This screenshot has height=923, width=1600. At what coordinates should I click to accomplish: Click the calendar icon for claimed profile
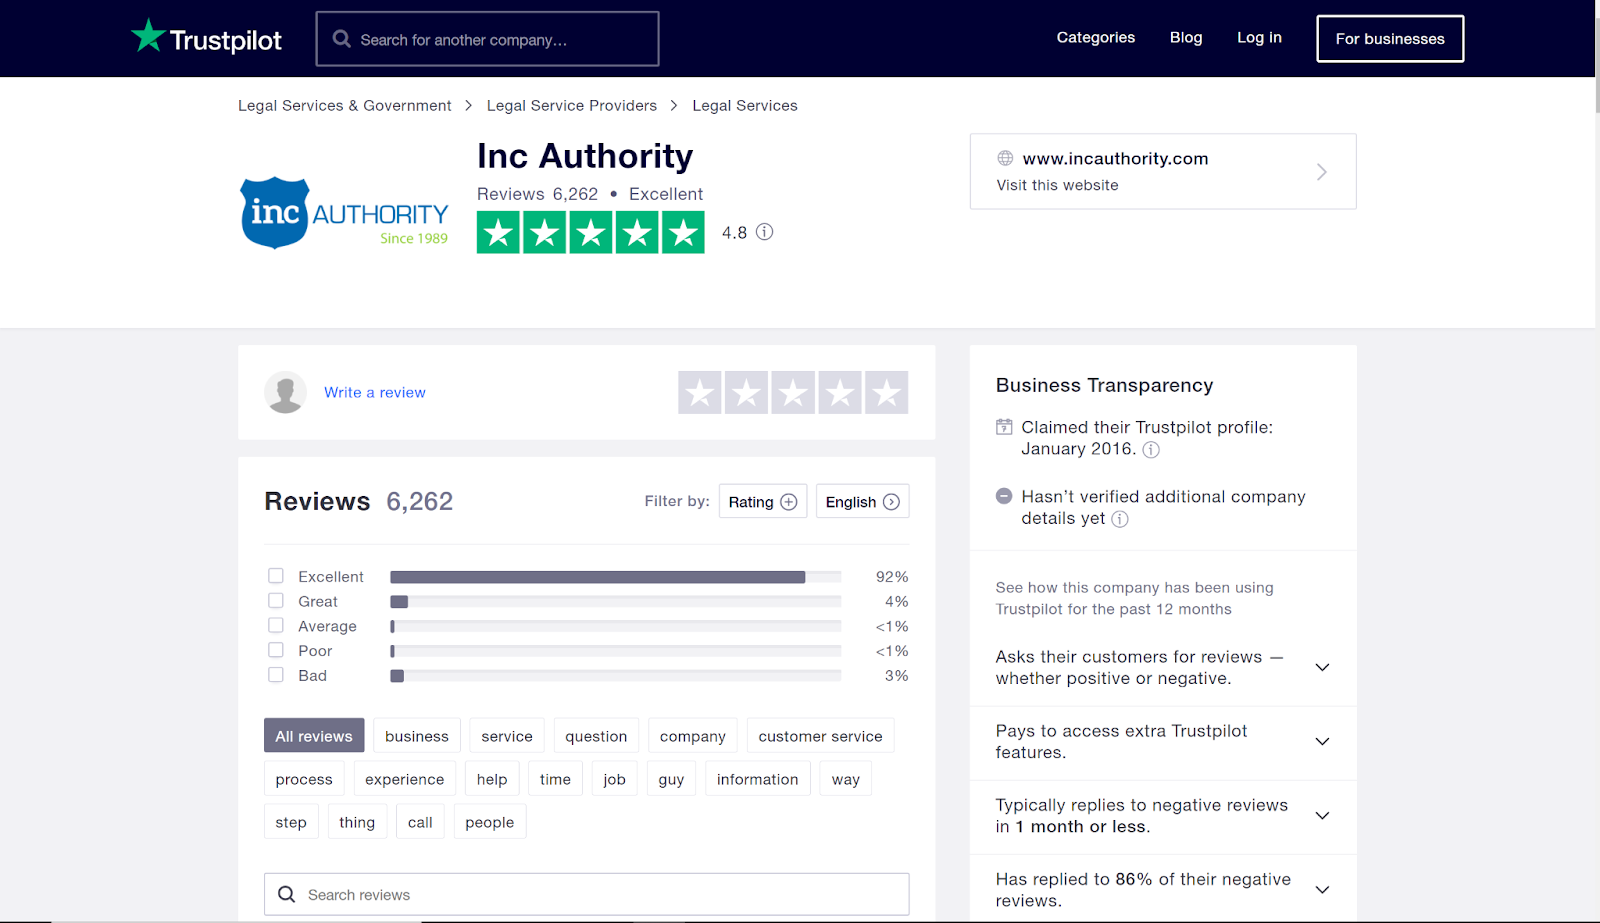[1004, 427]
